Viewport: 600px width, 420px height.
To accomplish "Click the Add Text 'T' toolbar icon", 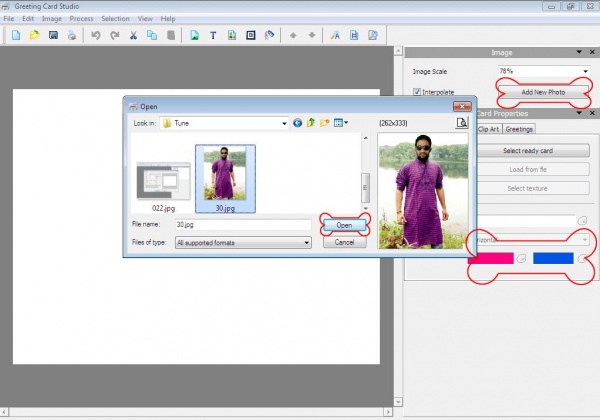I will 213,35.
